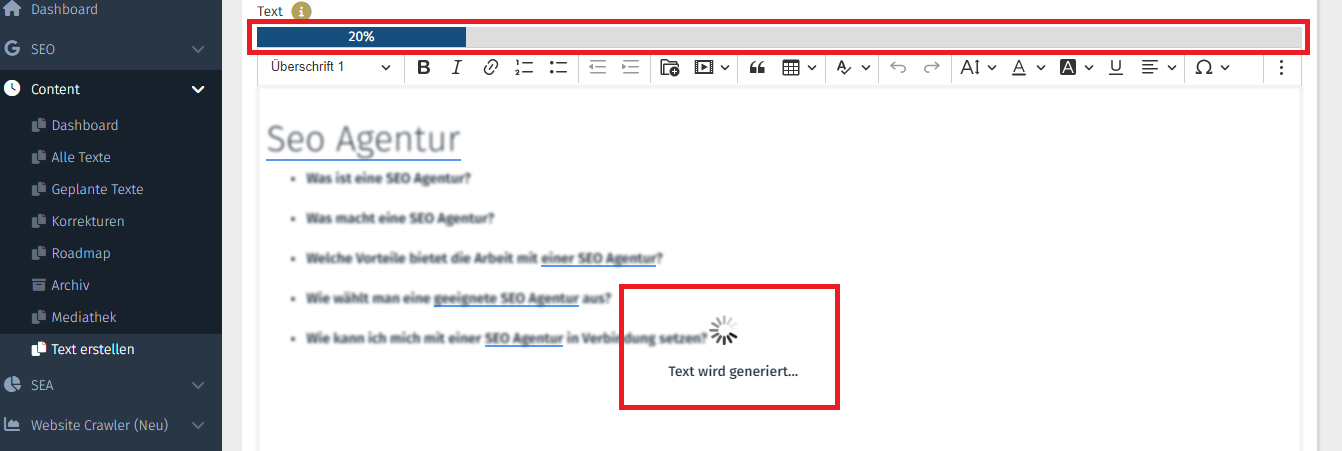Click 'Wie kann ich mich' bullet text
The image size is (1342, 451).
(x=506, y=338)
